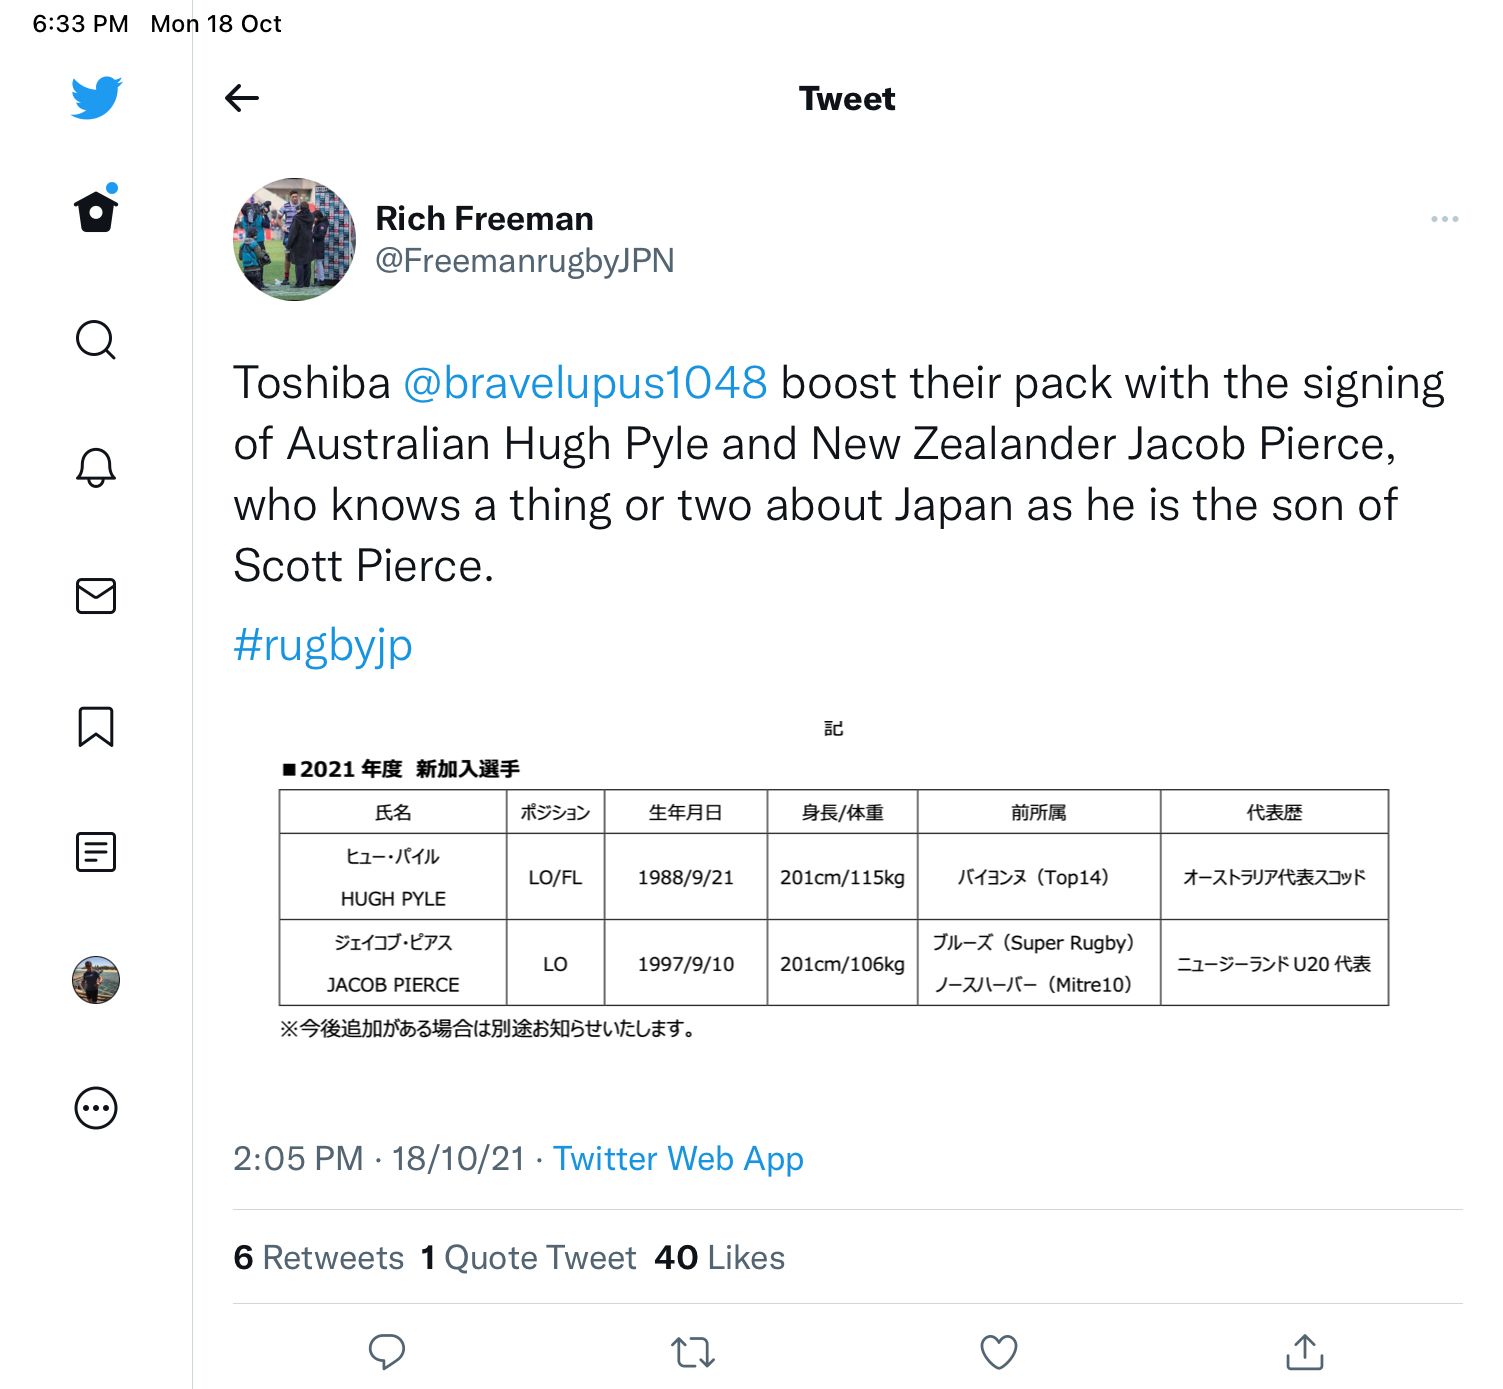Screen dimensions: 1503x1389
Task: Open own profile avatar in sidebar
Action: (96, 980)
